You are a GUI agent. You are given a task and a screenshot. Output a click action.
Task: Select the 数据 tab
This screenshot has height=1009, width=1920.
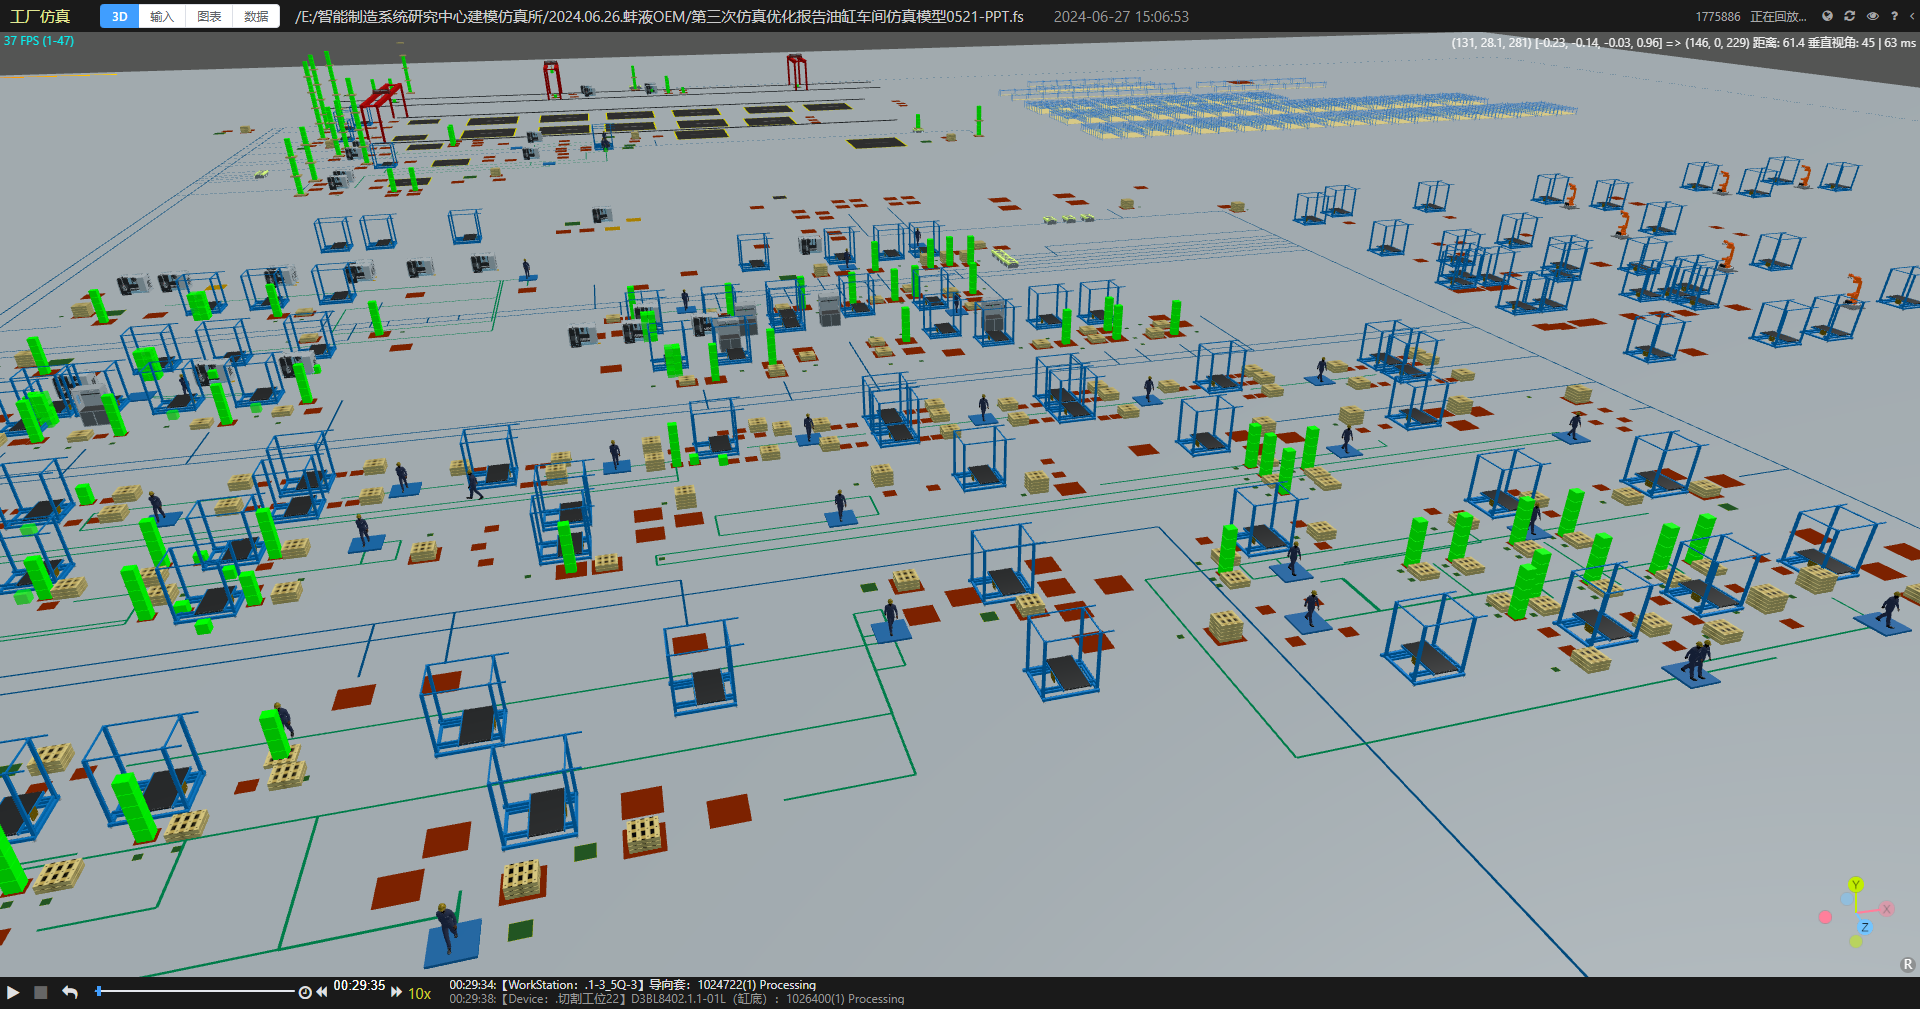click(256, 16)
